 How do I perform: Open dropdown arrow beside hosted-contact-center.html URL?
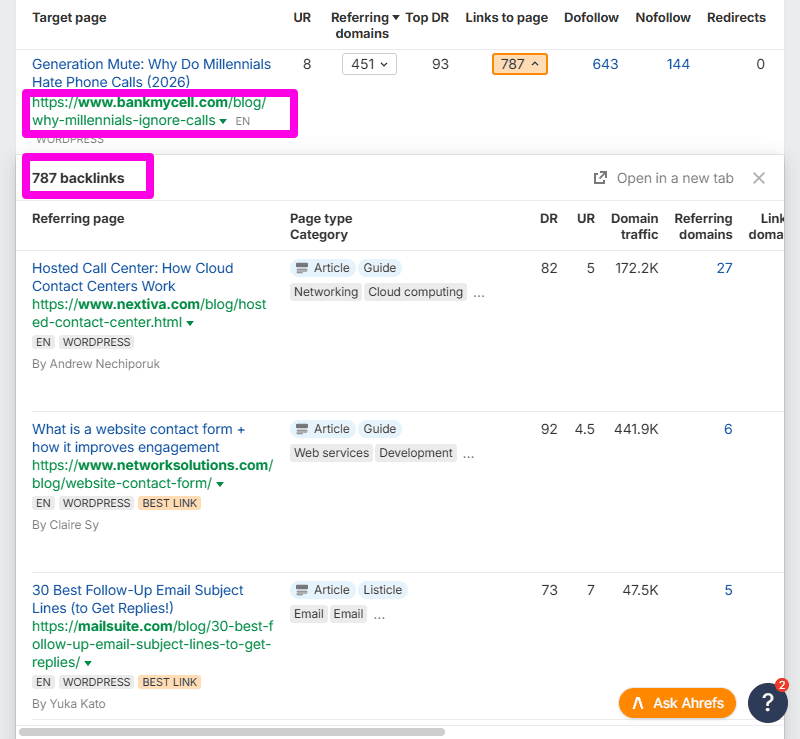(x=190, y=323)
